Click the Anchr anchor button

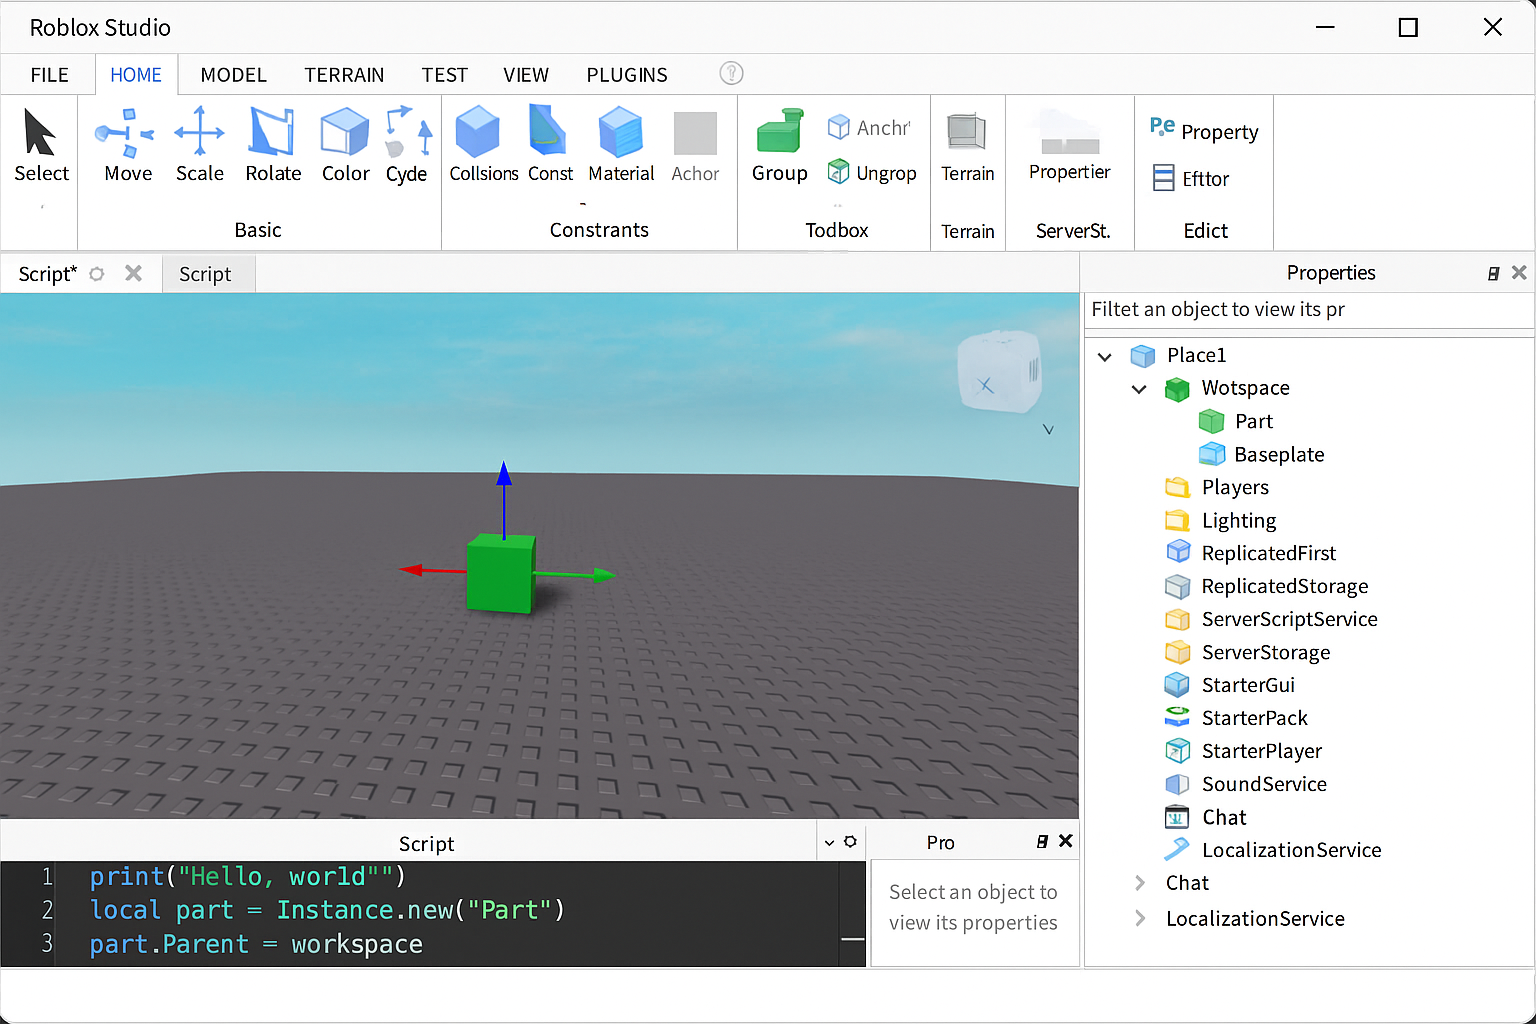pos(869,127)
